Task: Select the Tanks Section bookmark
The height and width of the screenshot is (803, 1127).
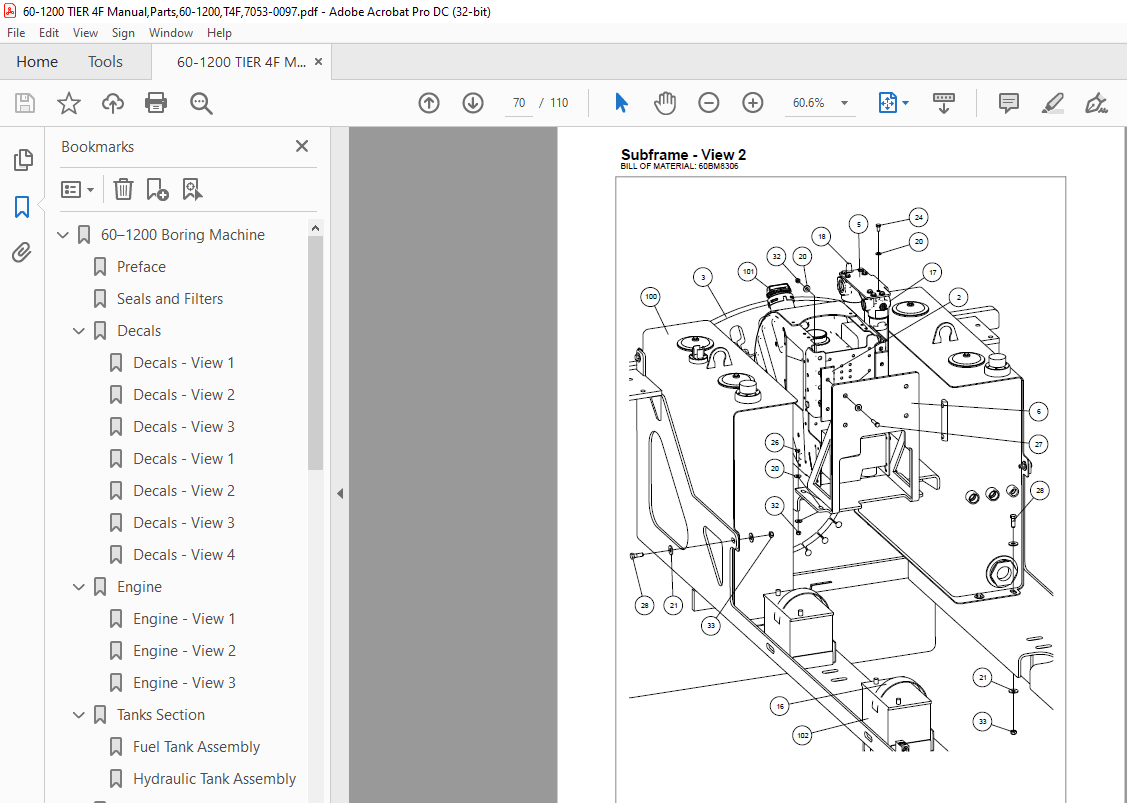Action: (x=161, y=715)
